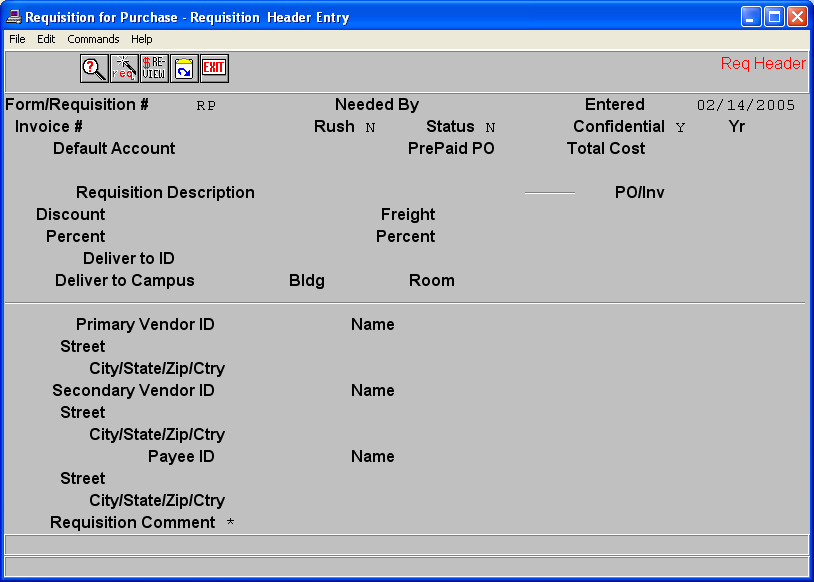
Task: Open the Help menu
Action: pyautogui.click(x=142, y=39)
